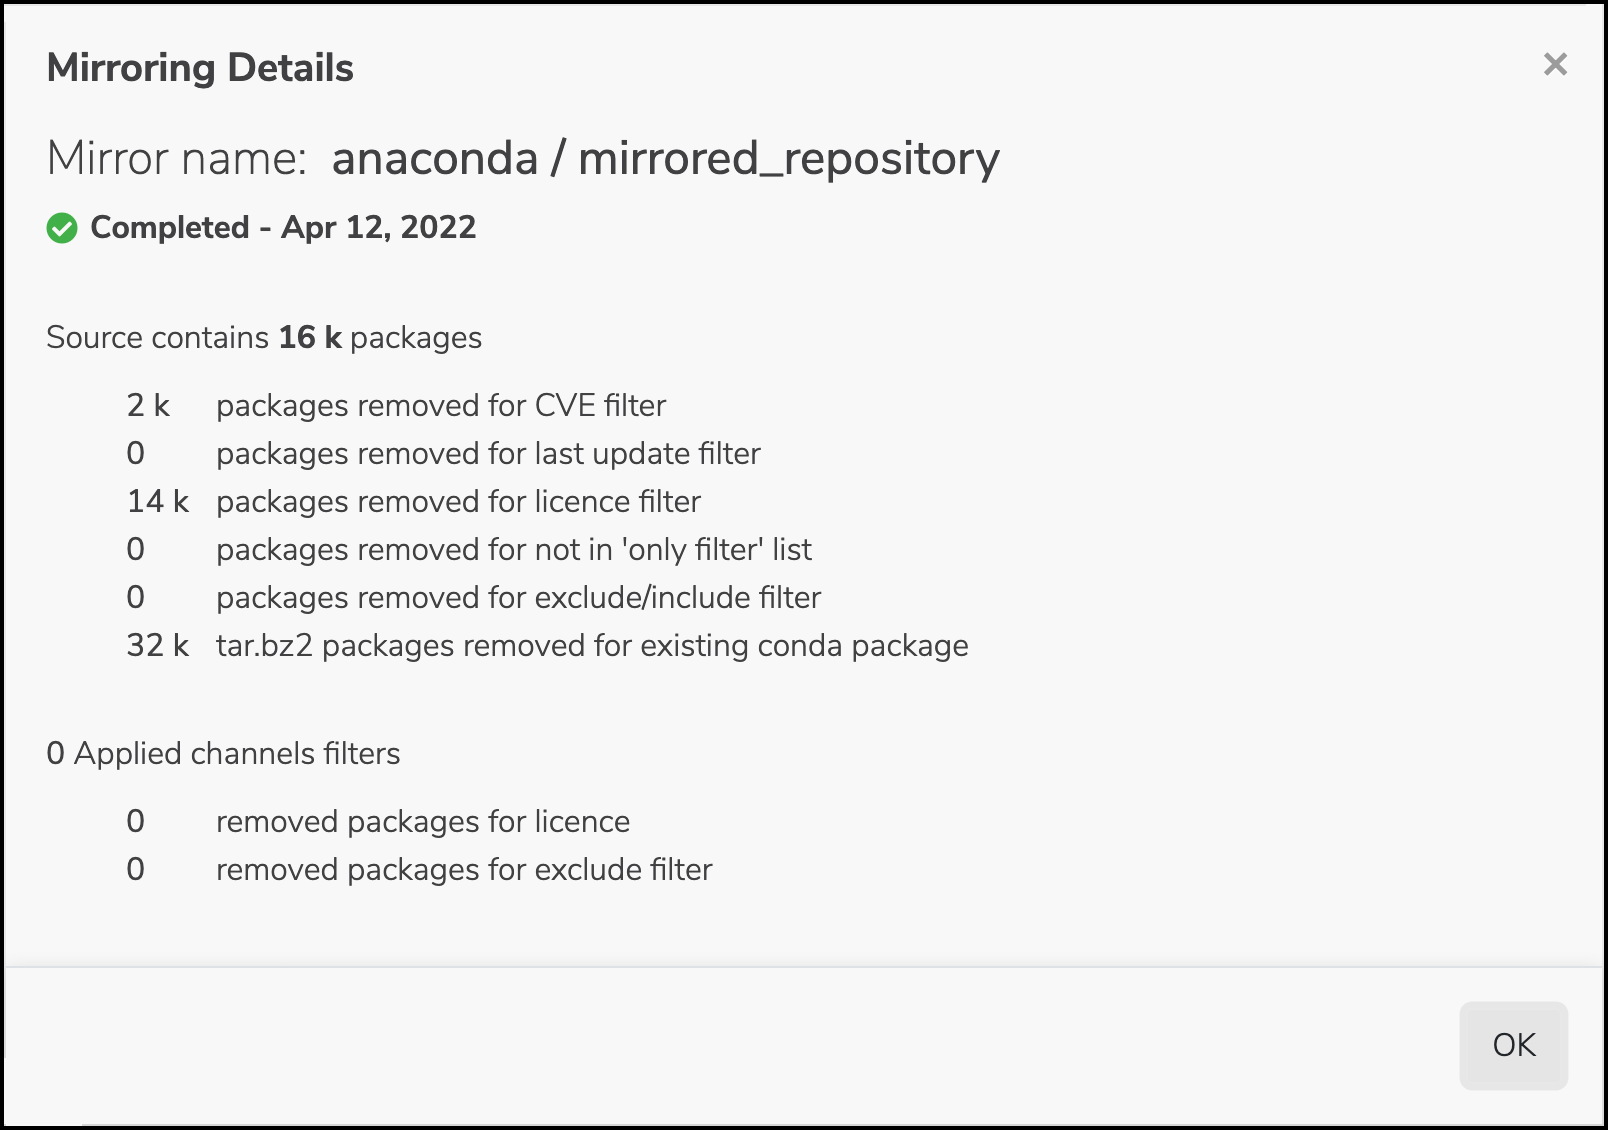Image resolution: width=1608 pixels, height=1130 pixels.
Task: Click the 14 k count value
Action: point(158,501)
